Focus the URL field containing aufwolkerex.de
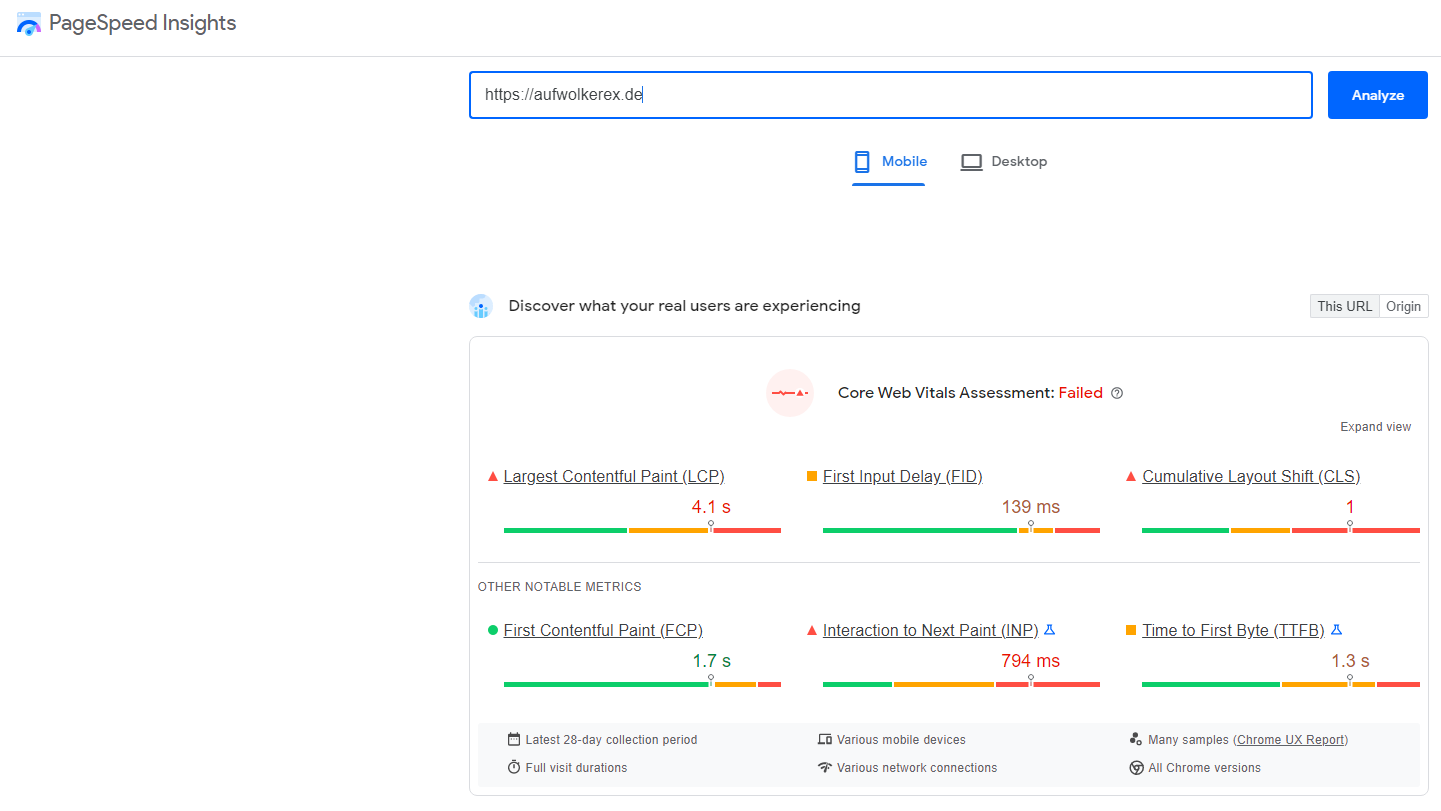Viewport: 1441px width, 811px height. click(890, 95)
